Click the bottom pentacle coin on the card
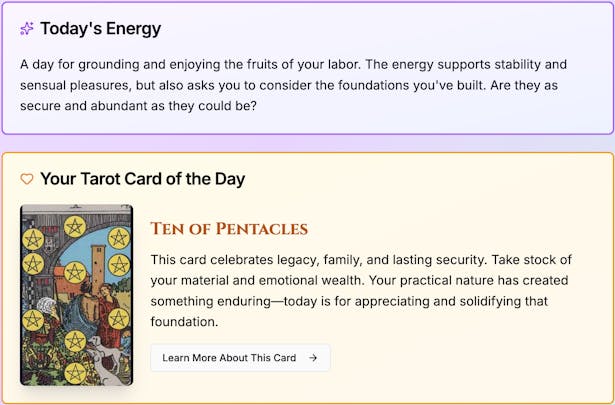The height and width of the screenshot is (405, 615). 76,371
